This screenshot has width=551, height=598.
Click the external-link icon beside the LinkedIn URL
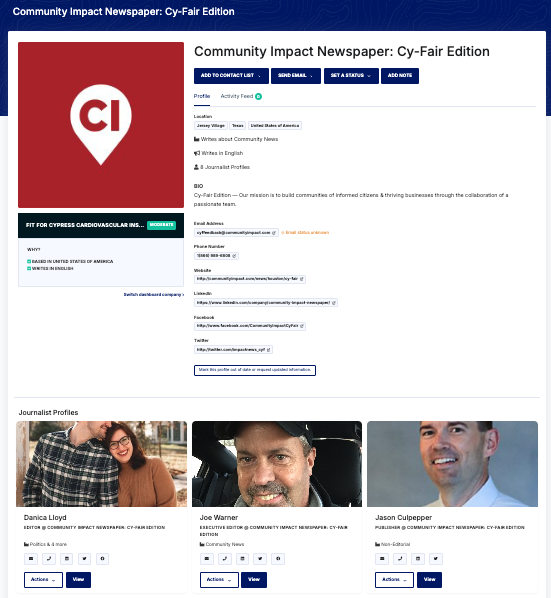[334, 303]
